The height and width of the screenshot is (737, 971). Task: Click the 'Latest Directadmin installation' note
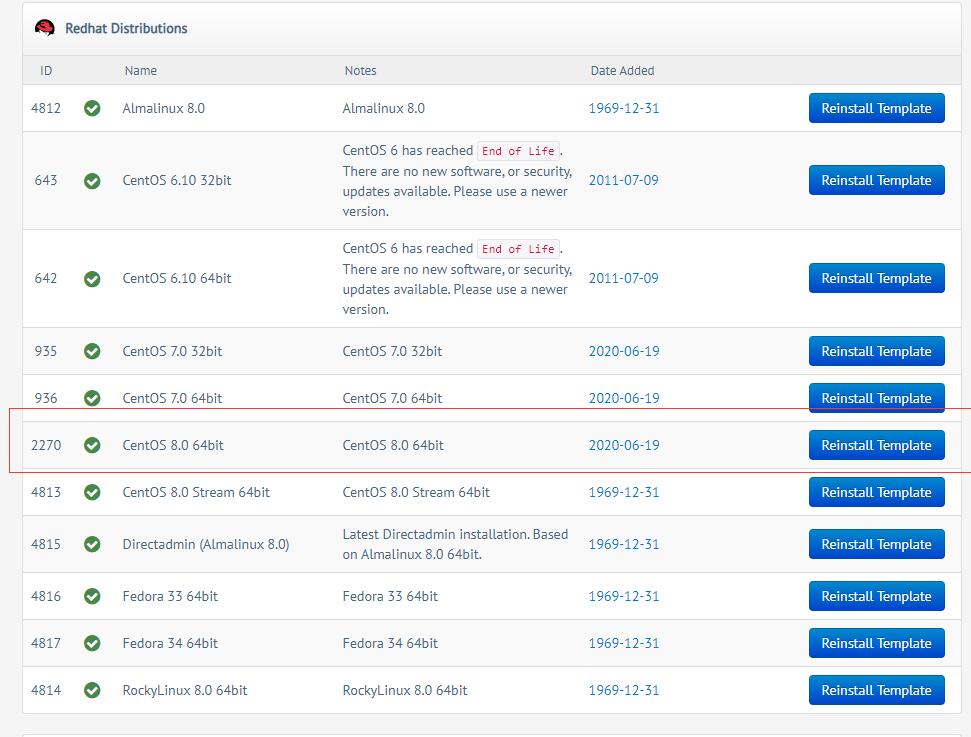coord(455,544)
